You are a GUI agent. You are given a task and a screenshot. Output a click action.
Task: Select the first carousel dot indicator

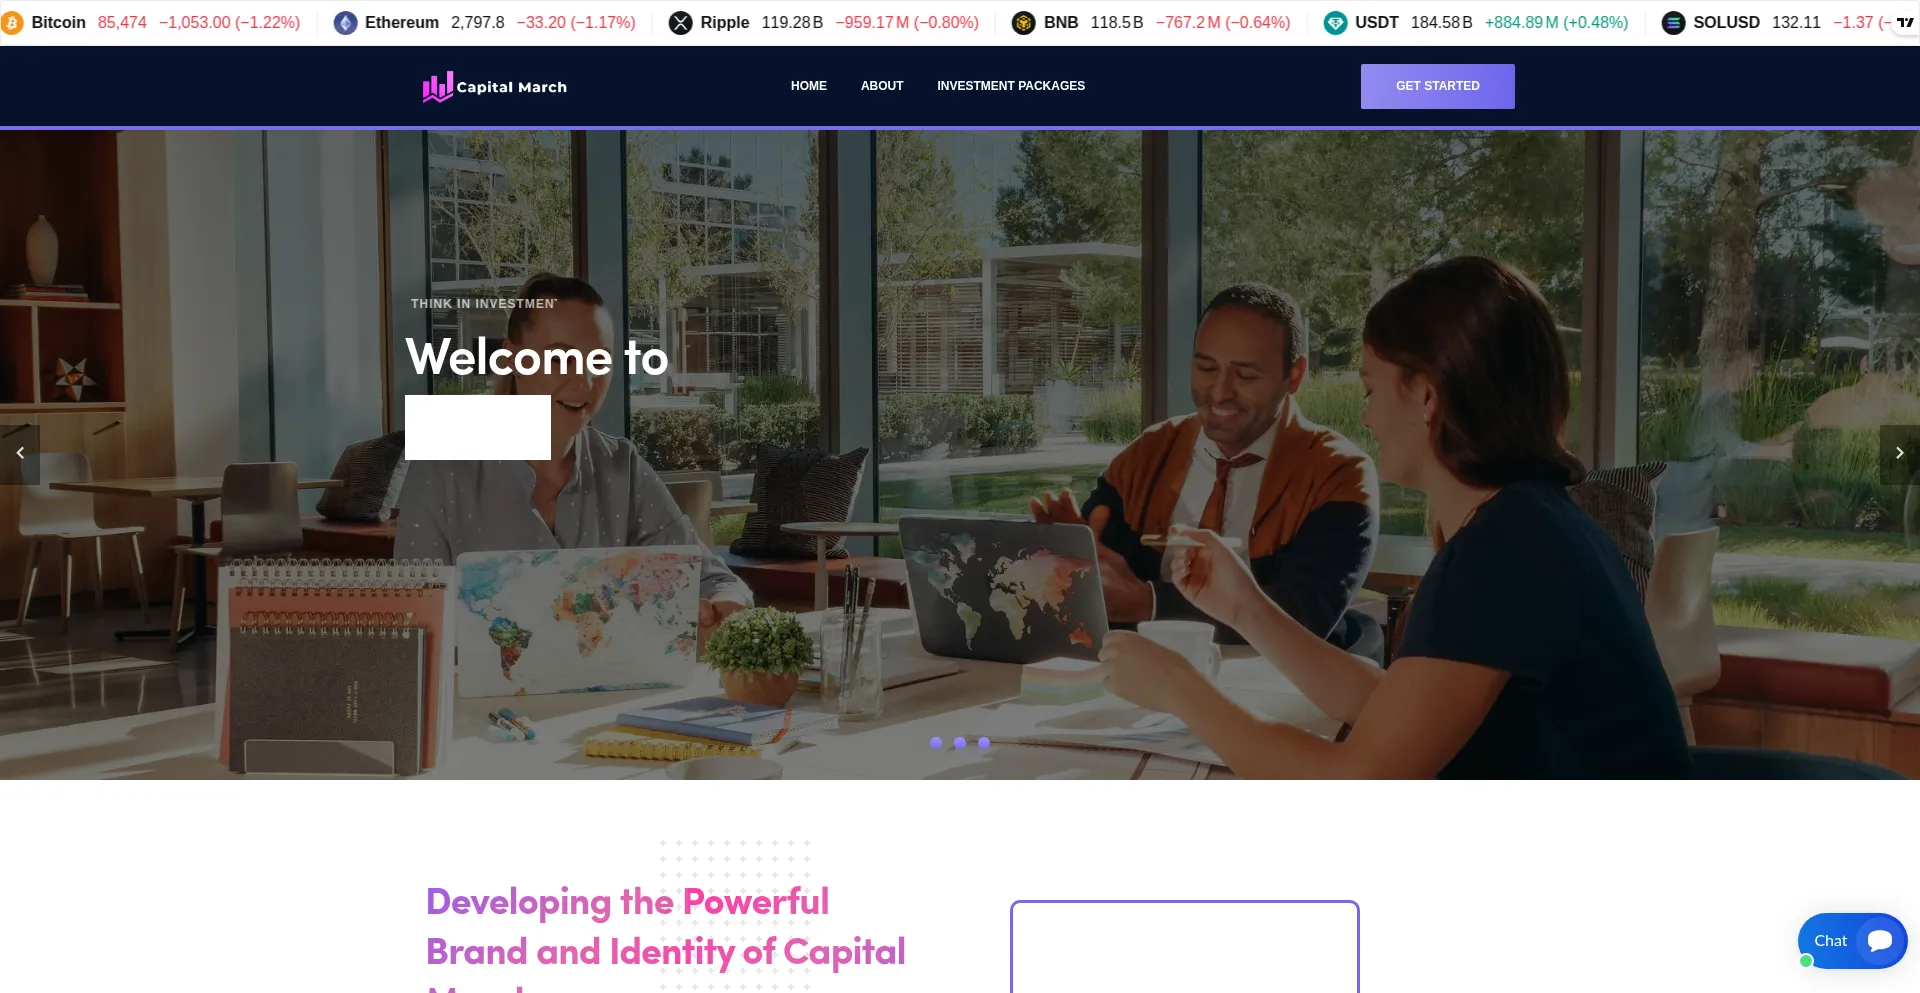click(x=936, y=743)
